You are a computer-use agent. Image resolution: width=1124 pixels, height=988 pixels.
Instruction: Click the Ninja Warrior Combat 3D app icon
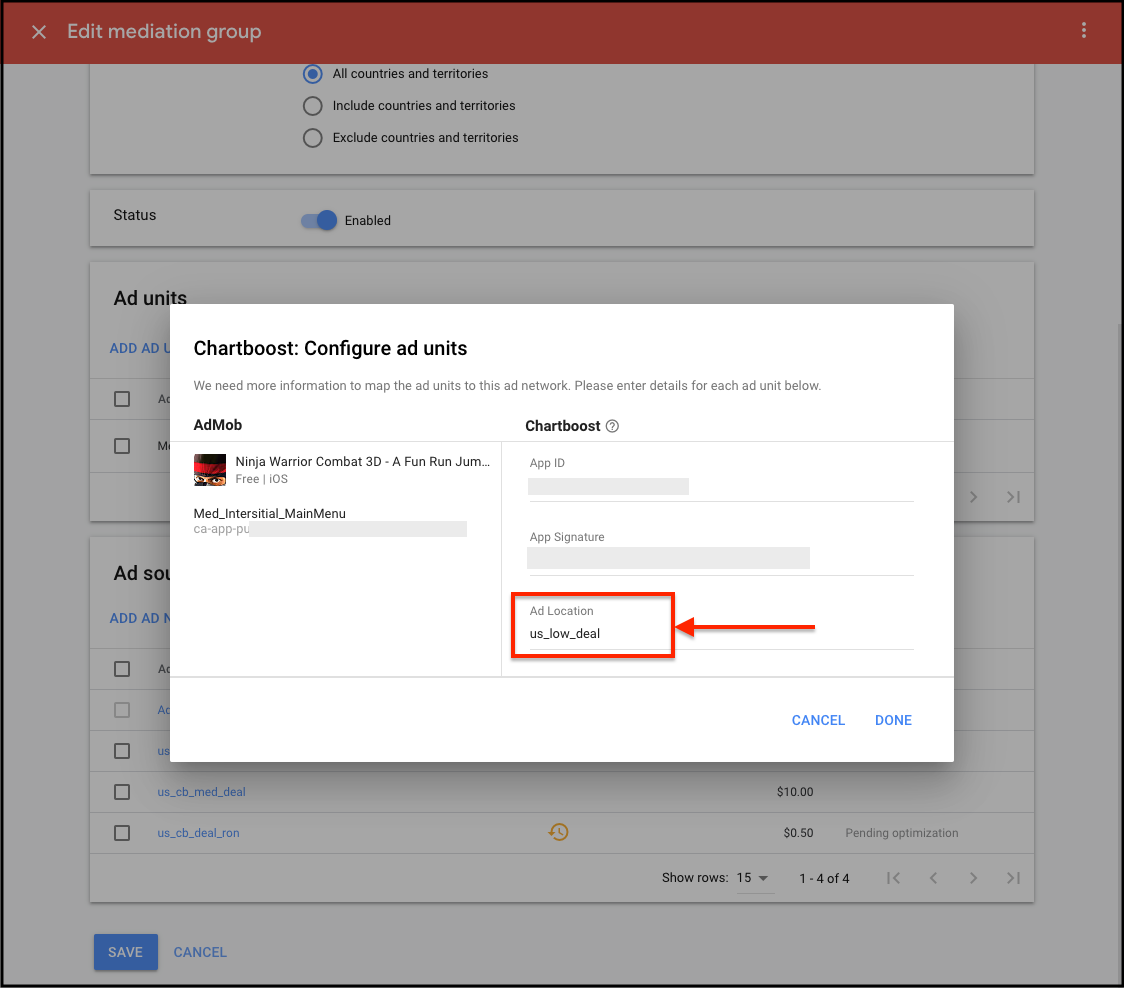pyautogui.click(x=210, y=470)
